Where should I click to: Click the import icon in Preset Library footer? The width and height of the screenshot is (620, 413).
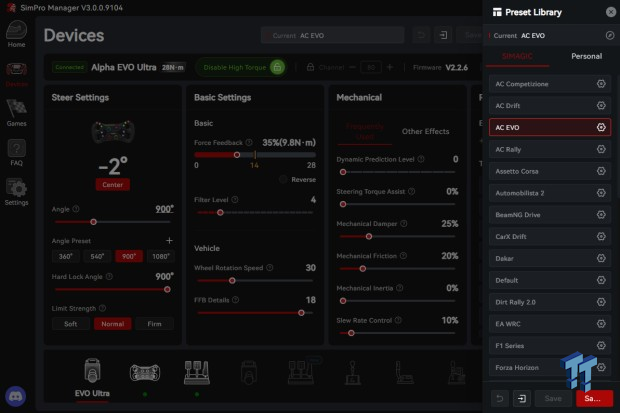pos(522,398)
